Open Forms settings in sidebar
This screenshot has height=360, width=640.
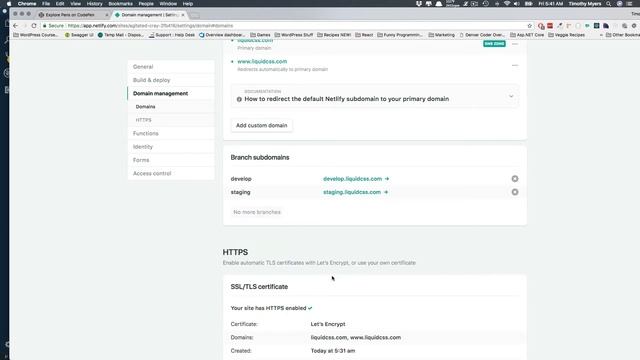[171, 160]
